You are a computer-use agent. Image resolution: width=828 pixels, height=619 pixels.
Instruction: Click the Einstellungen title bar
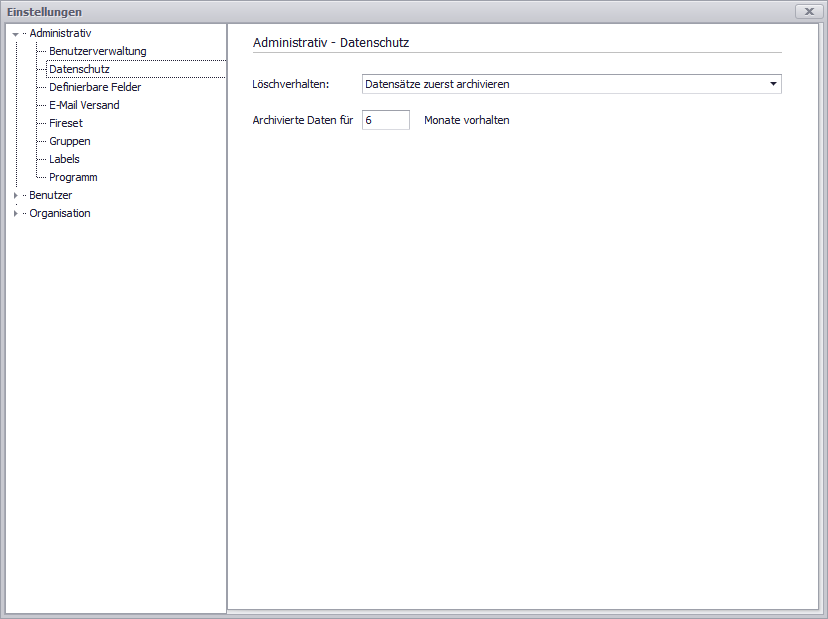click(400, 11)
